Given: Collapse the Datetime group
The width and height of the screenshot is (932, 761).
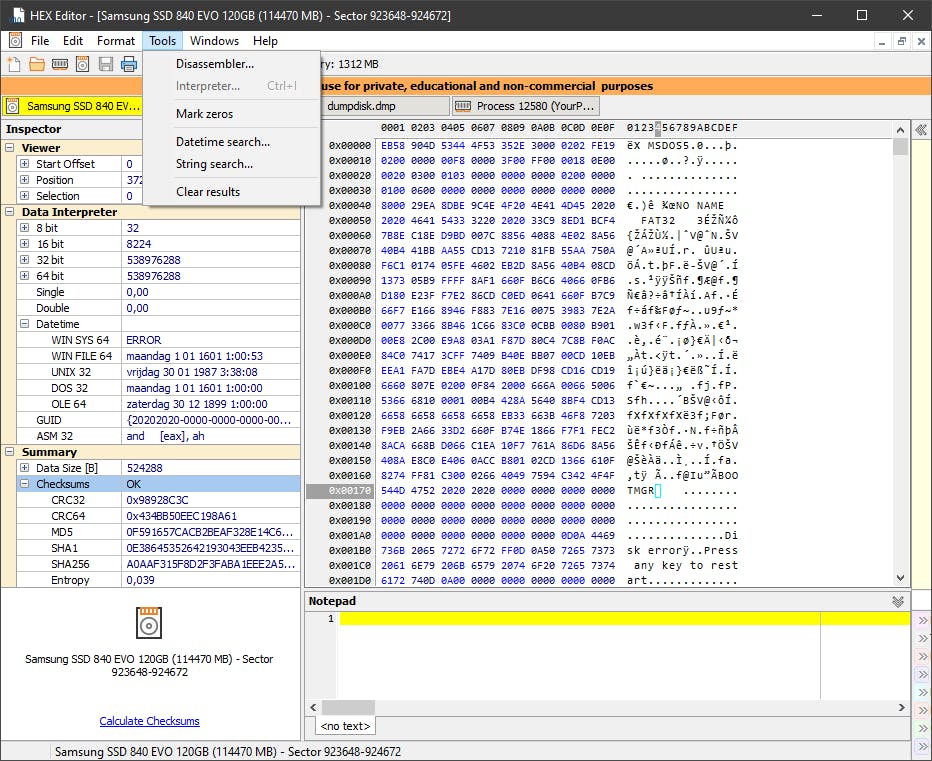Looking at the screenshot, I should (24, 324).
